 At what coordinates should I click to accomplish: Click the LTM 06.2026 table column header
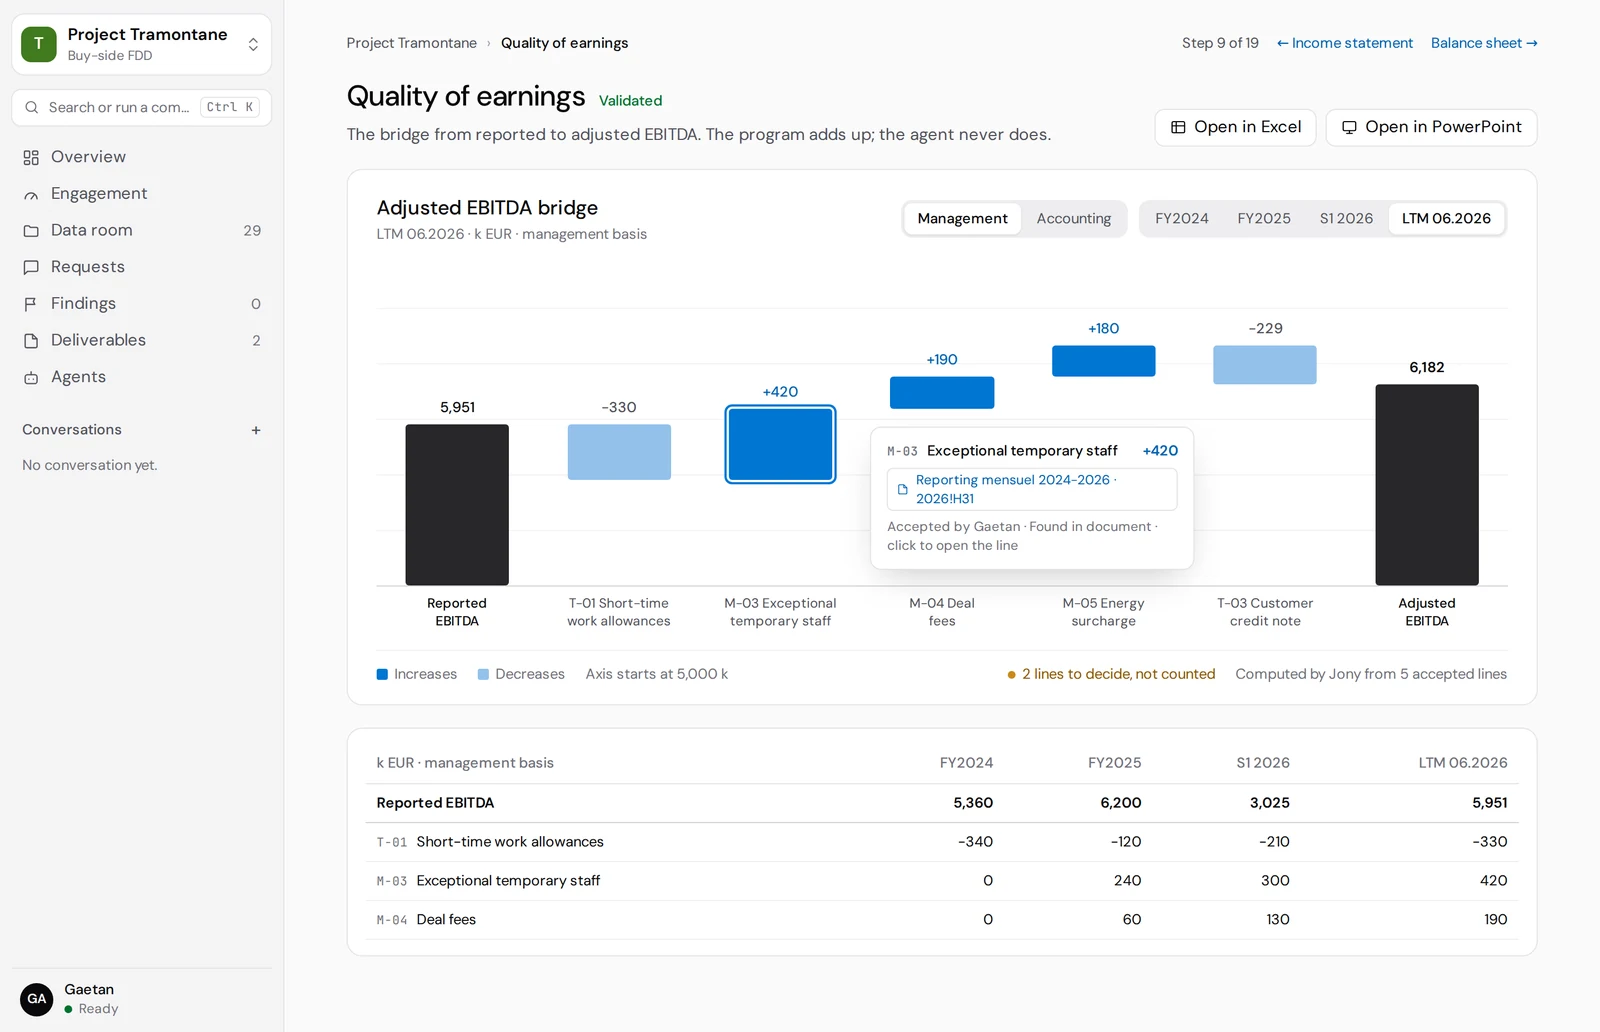click(1463, 763)
